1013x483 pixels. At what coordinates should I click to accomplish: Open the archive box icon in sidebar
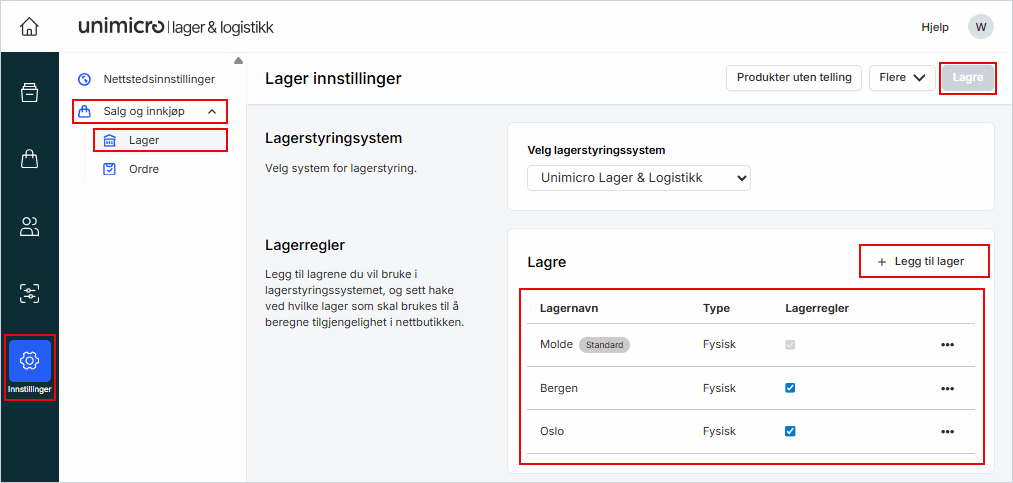(29, 93)
